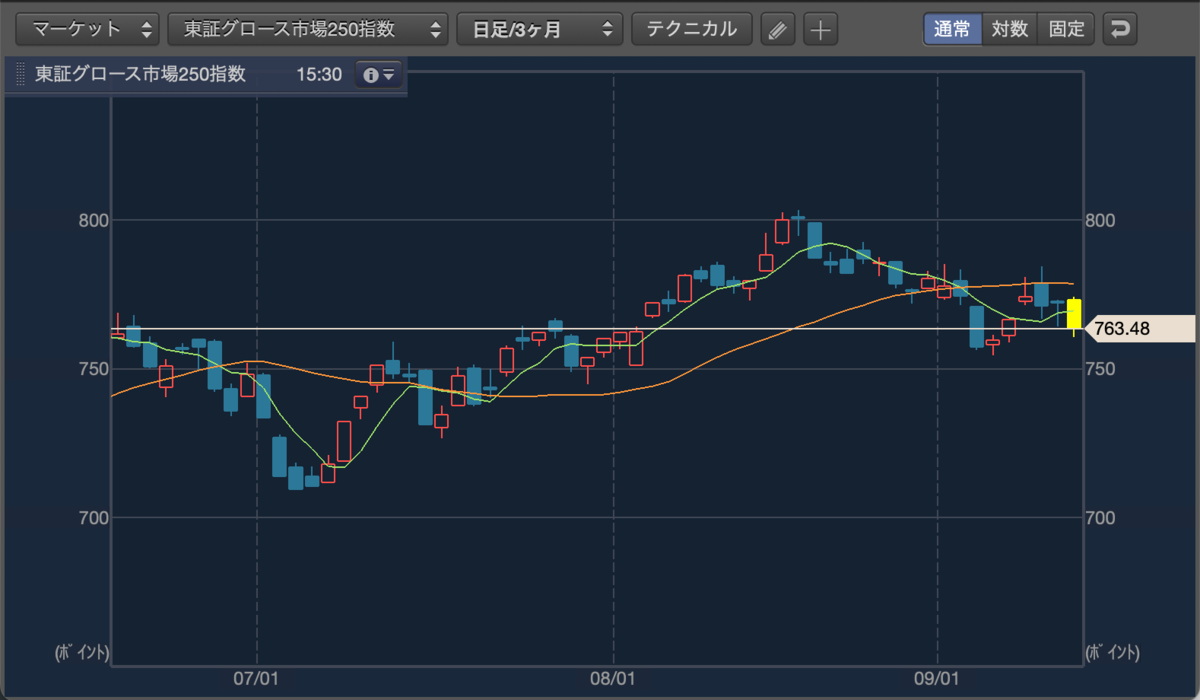Image resolution: width=1200 pixels, height=700 pixels.
Task: Open the 東証グロース市場250指数 symbol dropdown
Action: point(308,29)
